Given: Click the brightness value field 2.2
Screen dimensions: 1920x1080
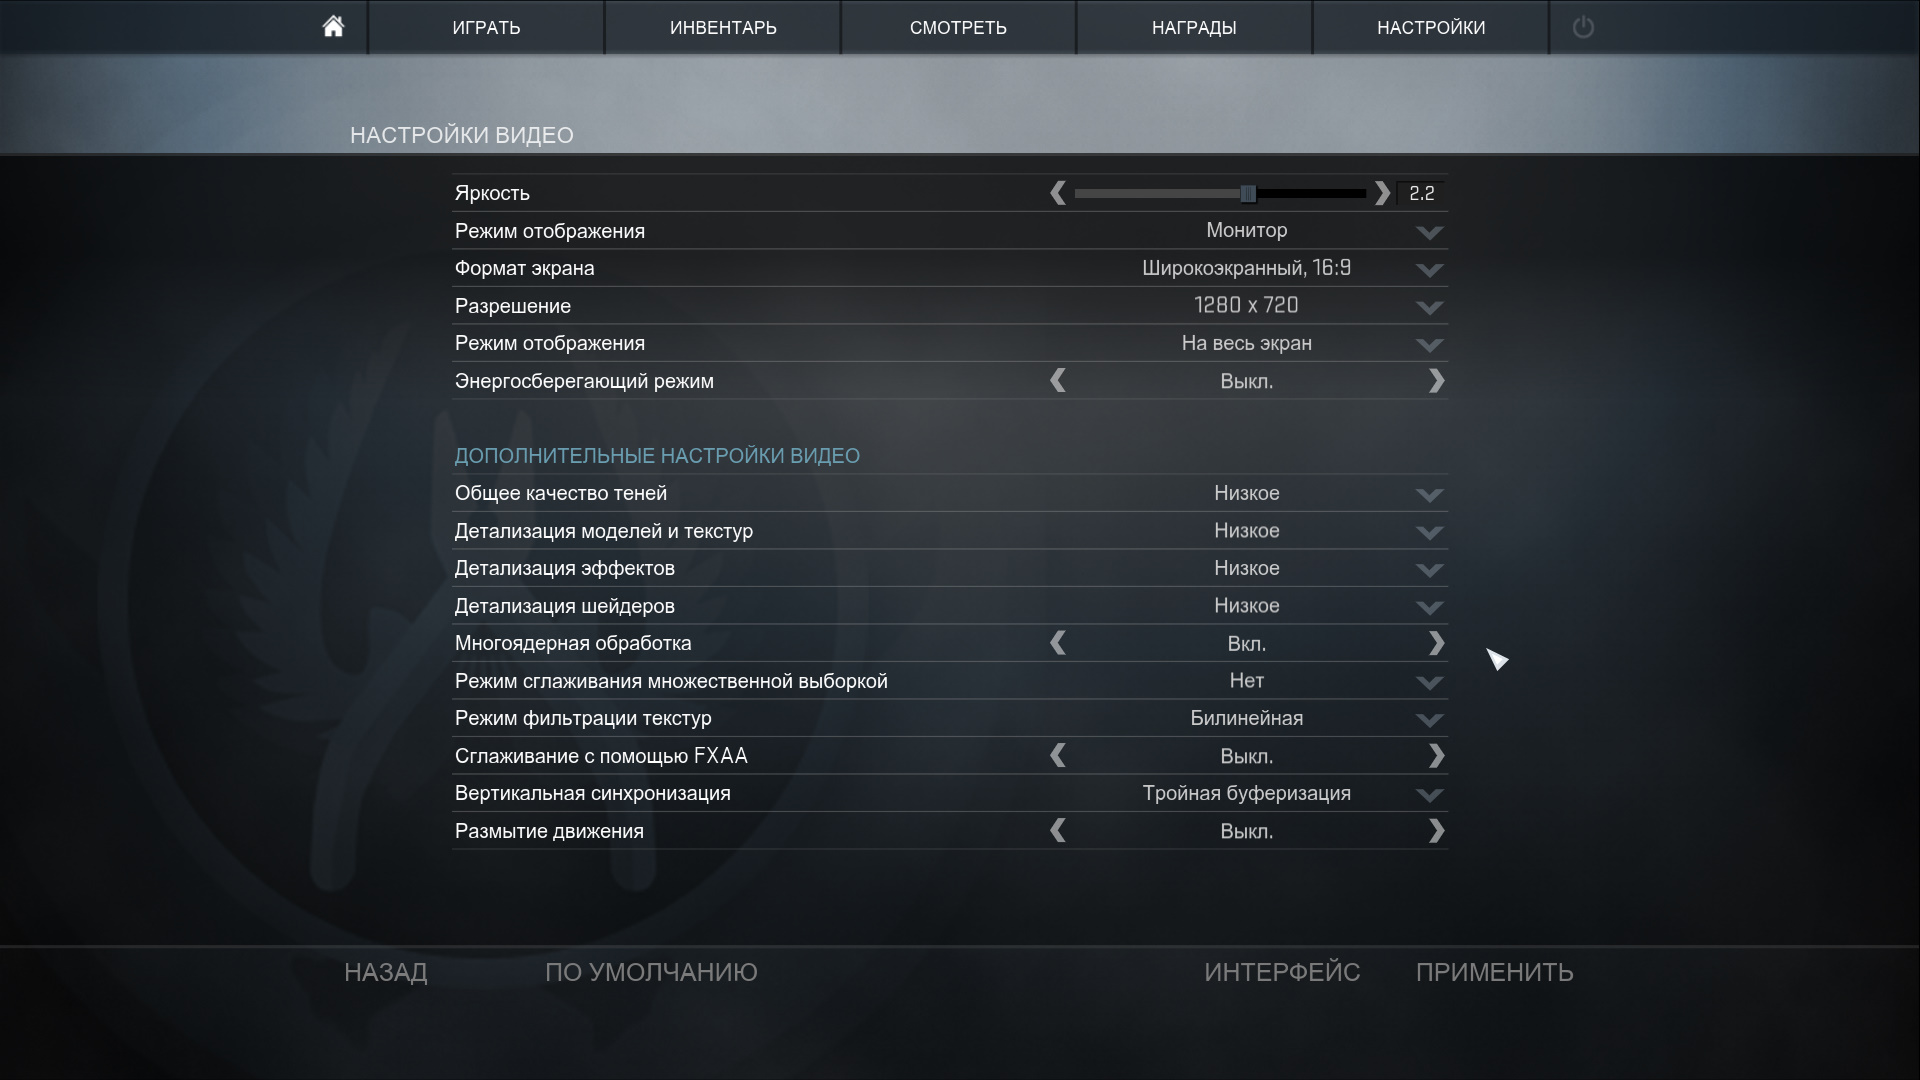Looking at the screenshot, I should click(1422, 193).
